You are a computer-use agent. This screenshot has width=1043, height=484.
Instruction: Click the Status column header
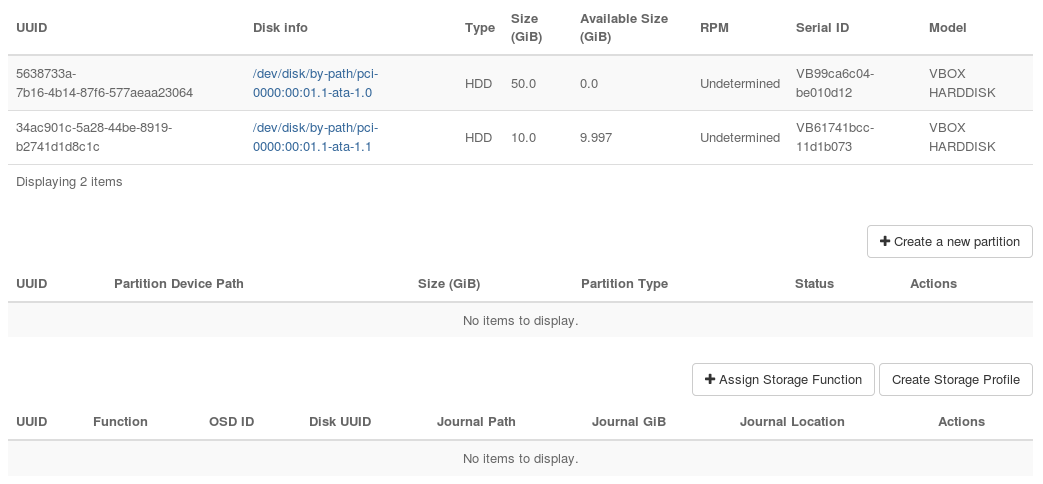814,284
